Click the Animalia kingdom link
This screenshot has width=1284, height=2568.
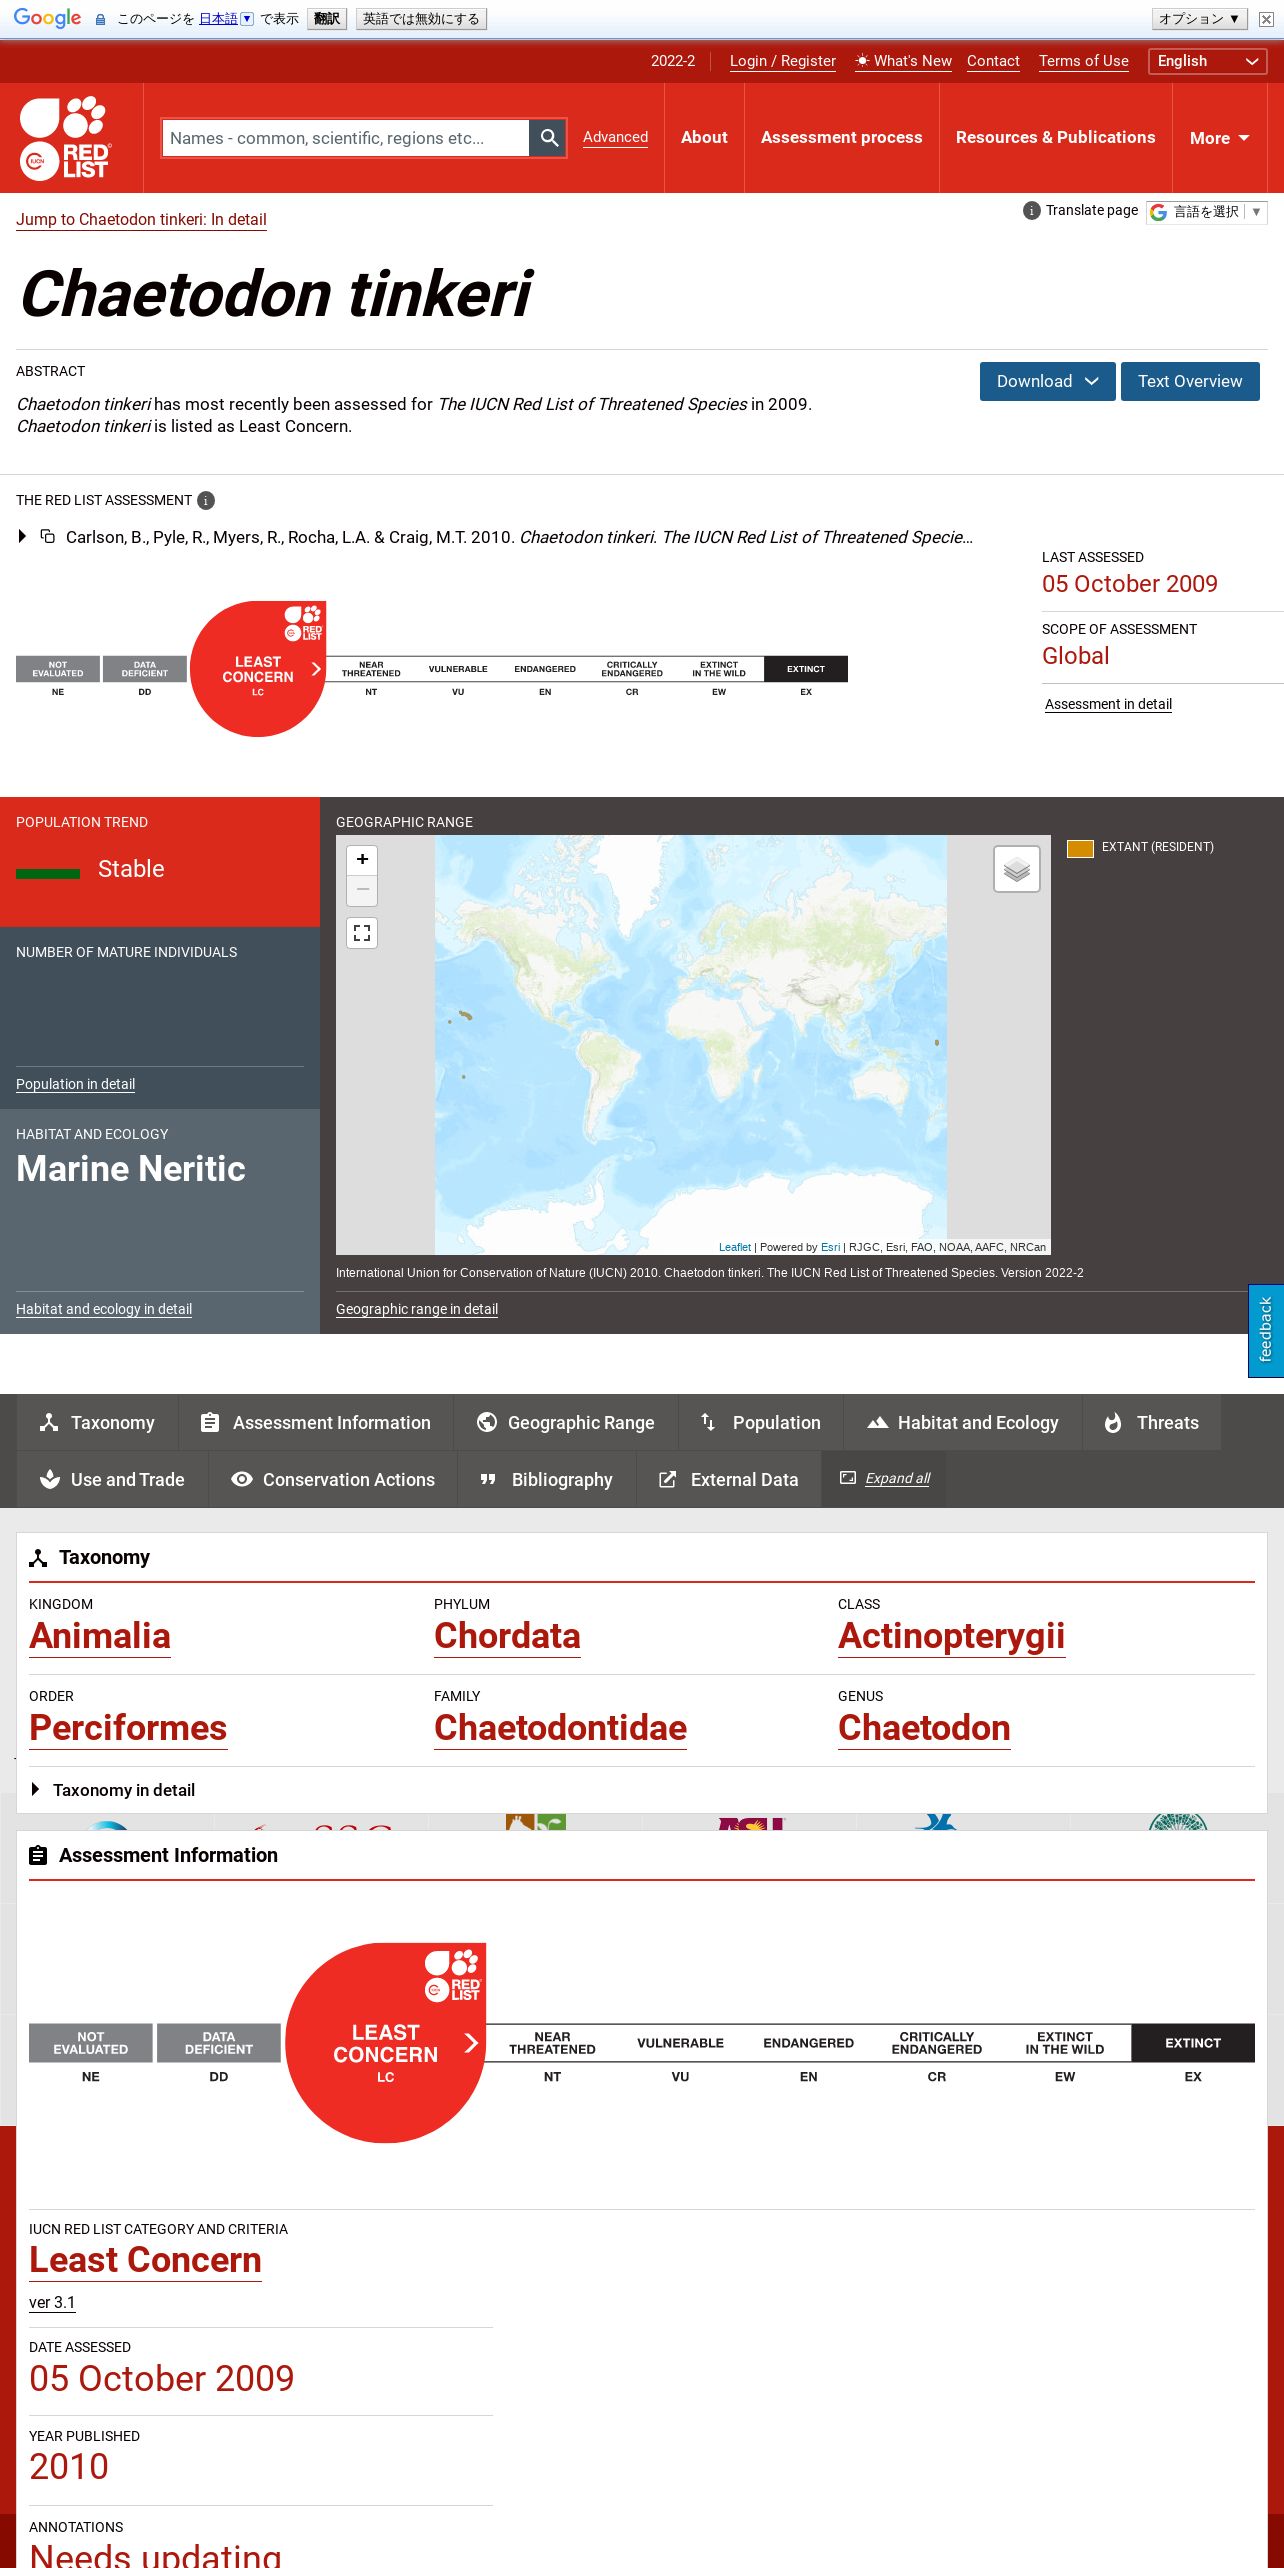click(100, 1636)
